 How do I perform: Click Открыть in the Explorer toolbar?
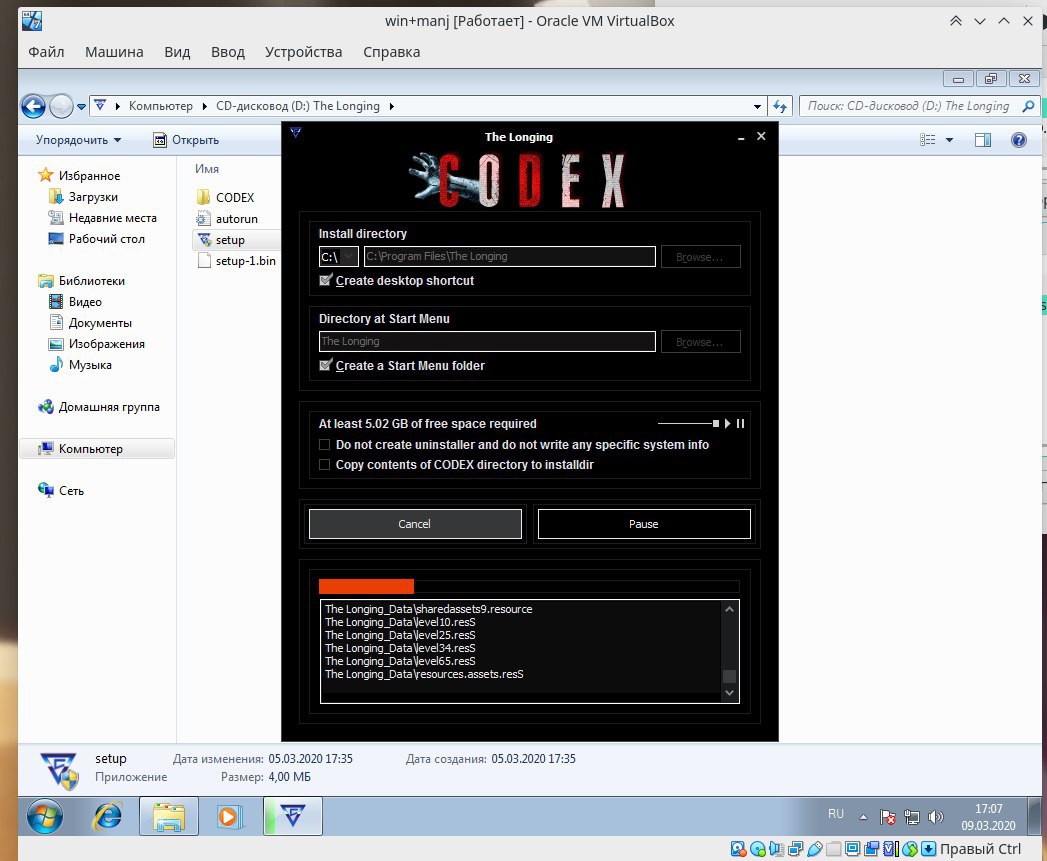pos(186,140)
